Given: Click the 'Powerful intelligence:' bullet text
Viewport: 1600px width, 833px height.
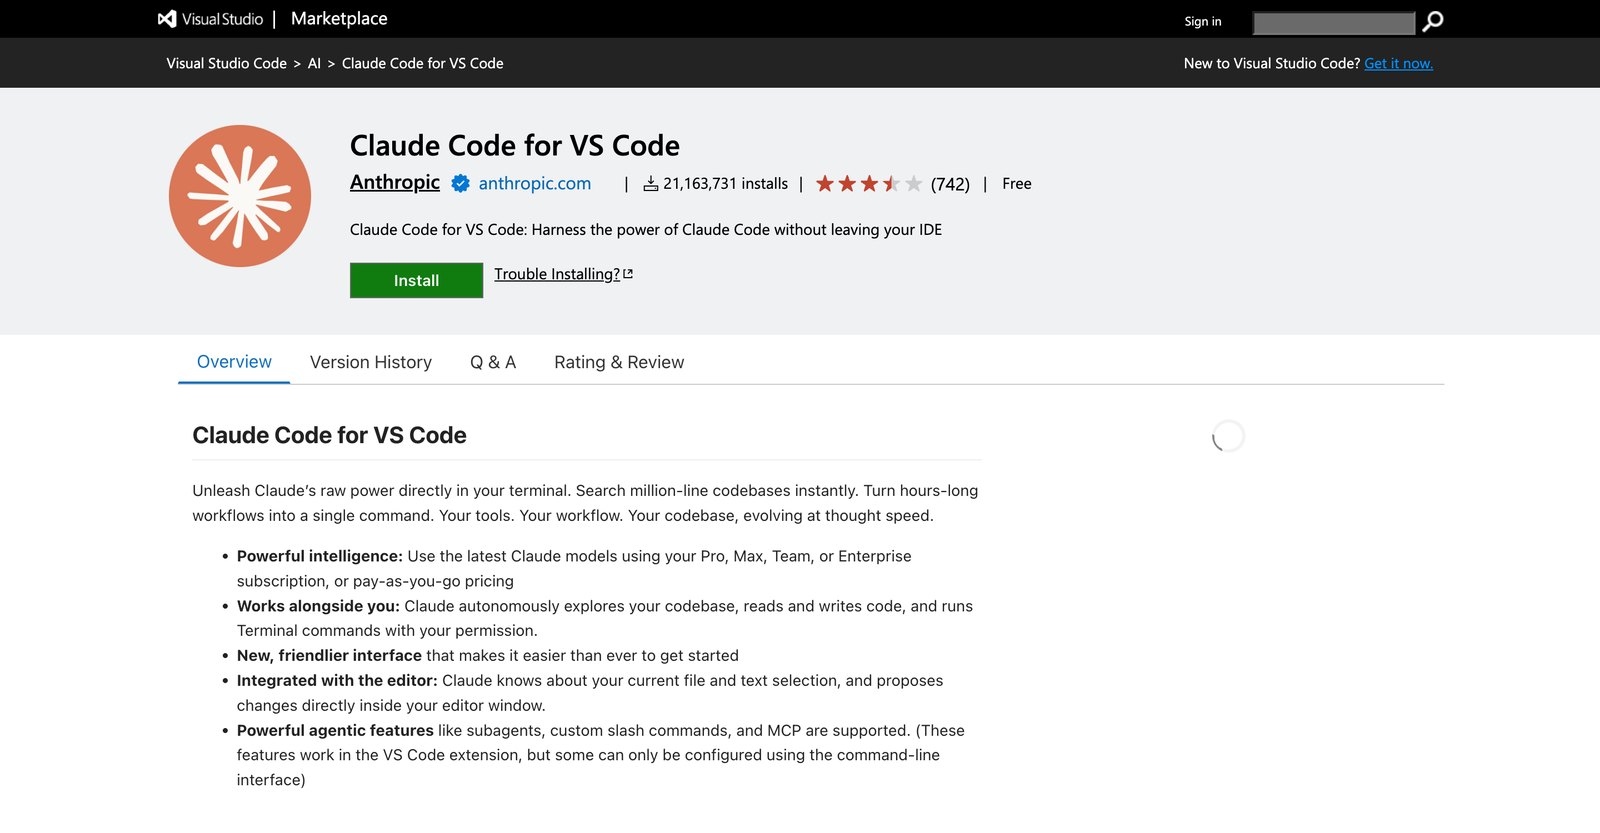Looking at the screenshot, I should pos(320,556).
